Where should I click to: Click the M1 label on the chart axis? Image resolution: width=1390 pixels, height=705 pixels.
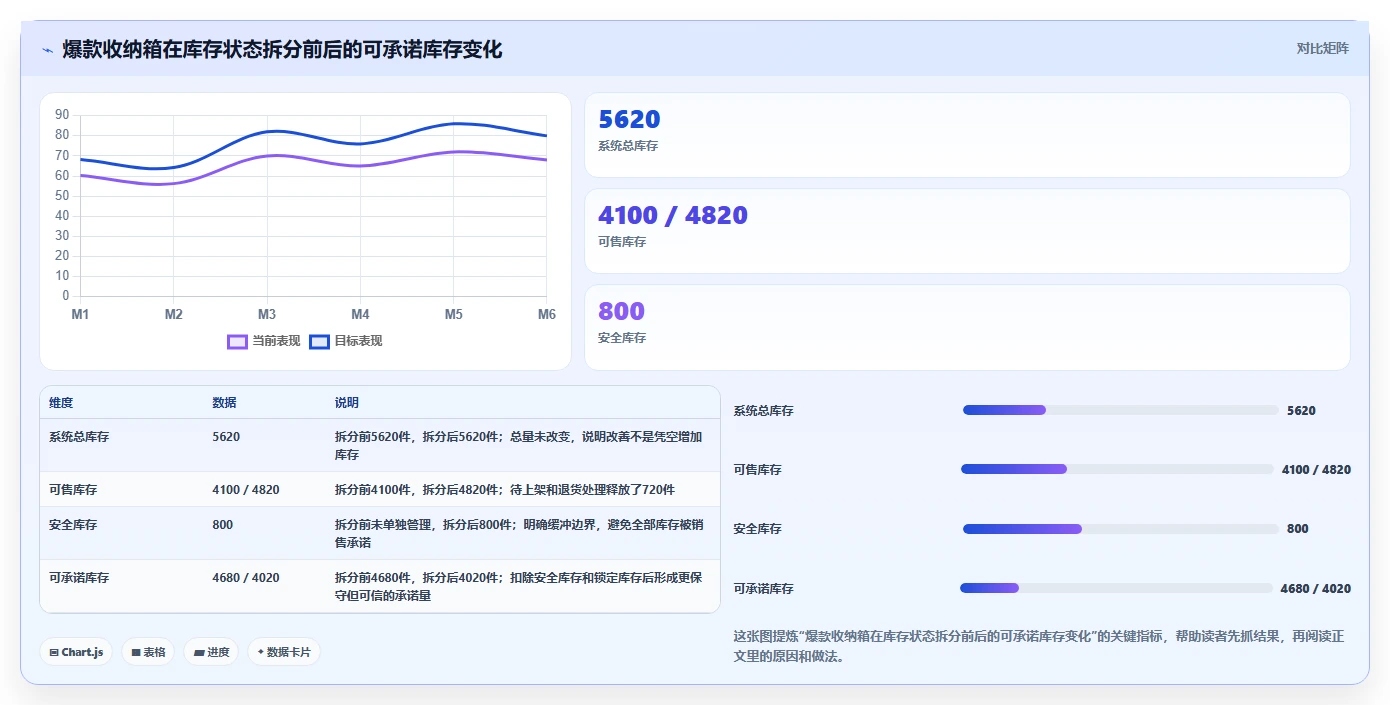pos(80,315)
